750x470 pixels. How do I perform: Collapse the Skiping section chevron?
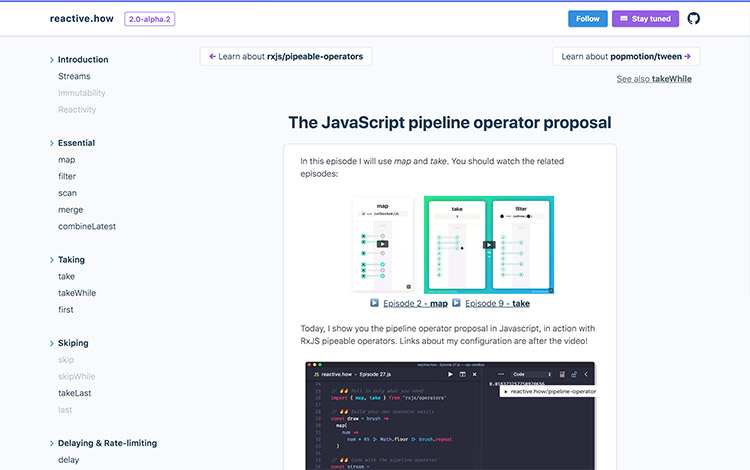(x=52, y=343)
